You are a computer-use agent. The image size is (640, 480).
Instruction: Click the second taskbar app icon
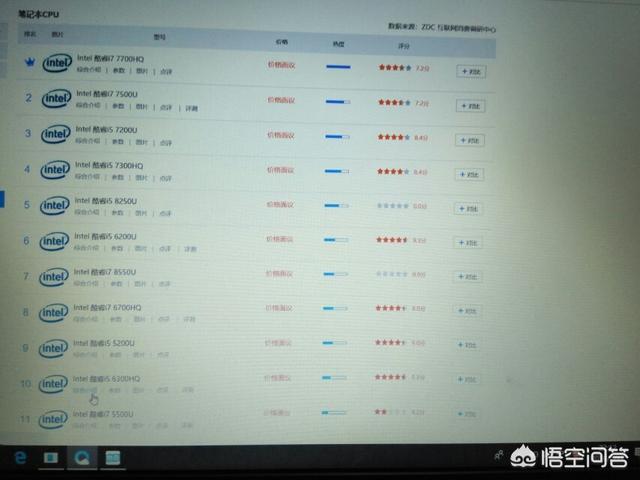tap(51, 458)
